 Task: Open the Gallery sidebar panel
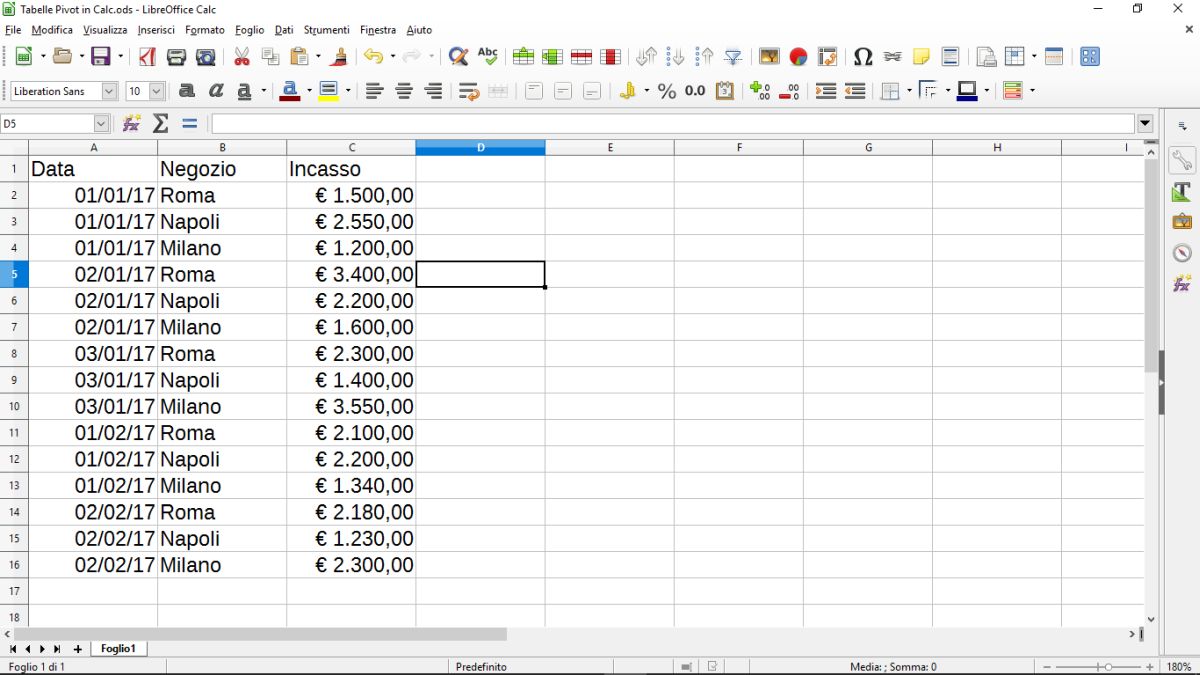pyautogui.click(x=1183, y=220)
